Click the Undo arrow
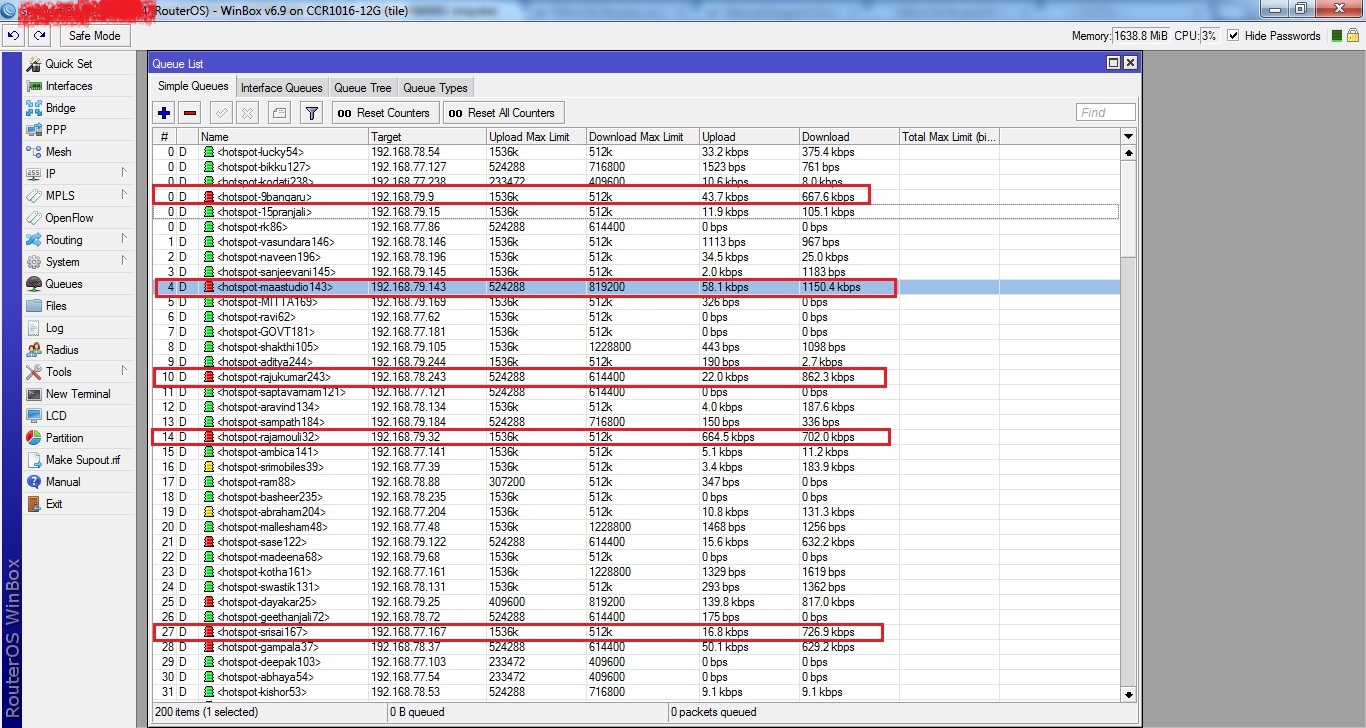This screenshot has width=1366, height=728. (x=13, y=35)
